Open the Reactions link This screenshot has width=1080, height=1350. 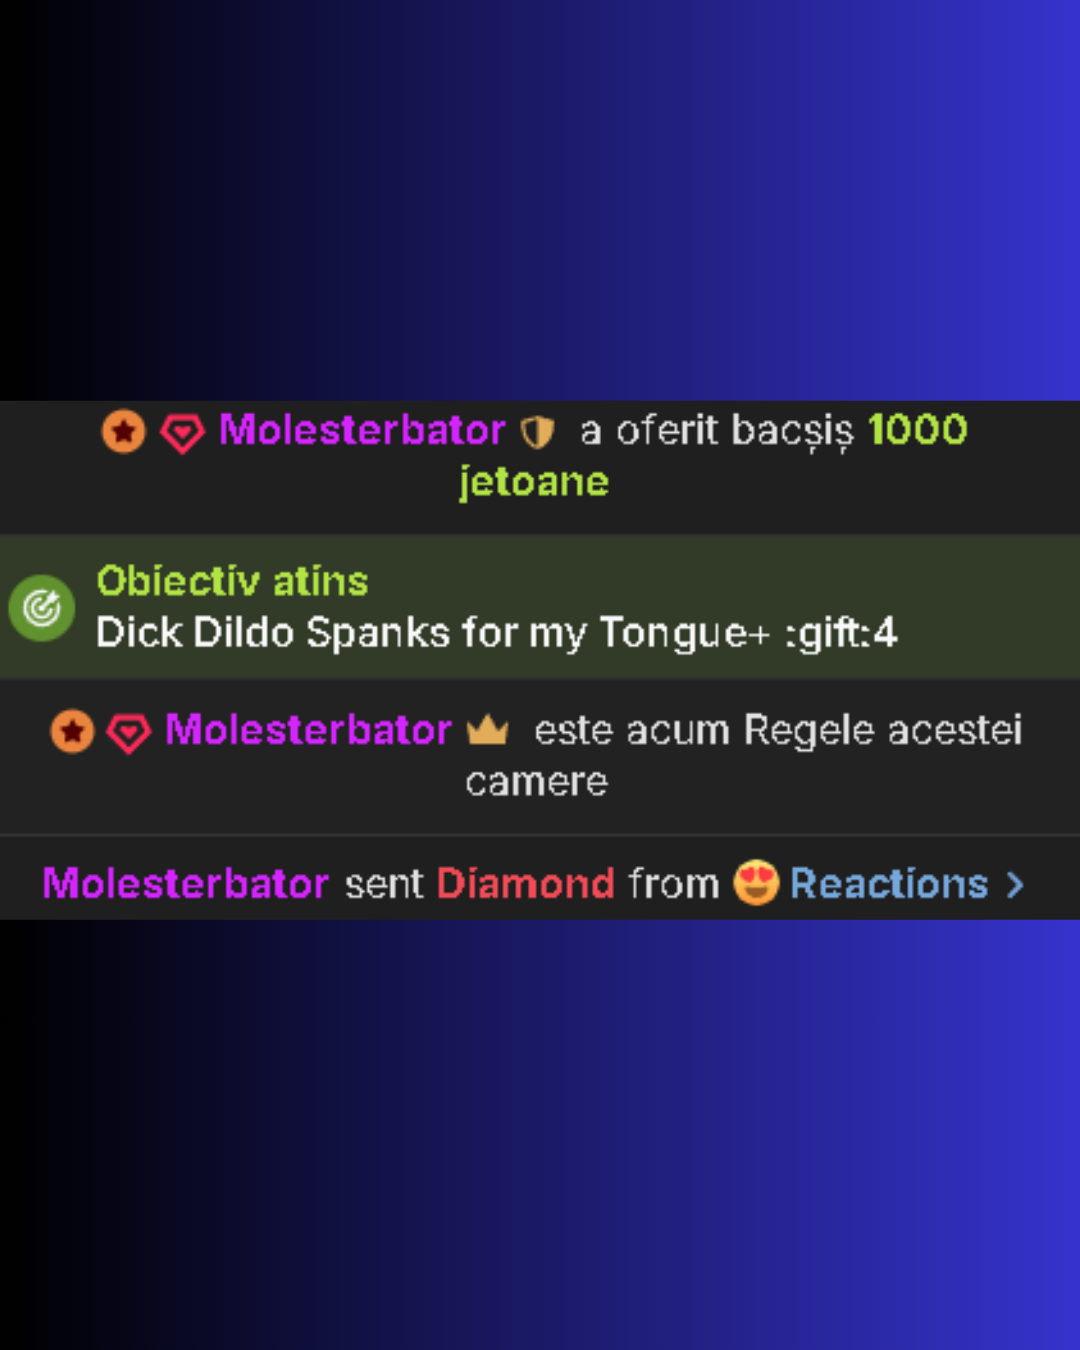(x=889, y=884)
